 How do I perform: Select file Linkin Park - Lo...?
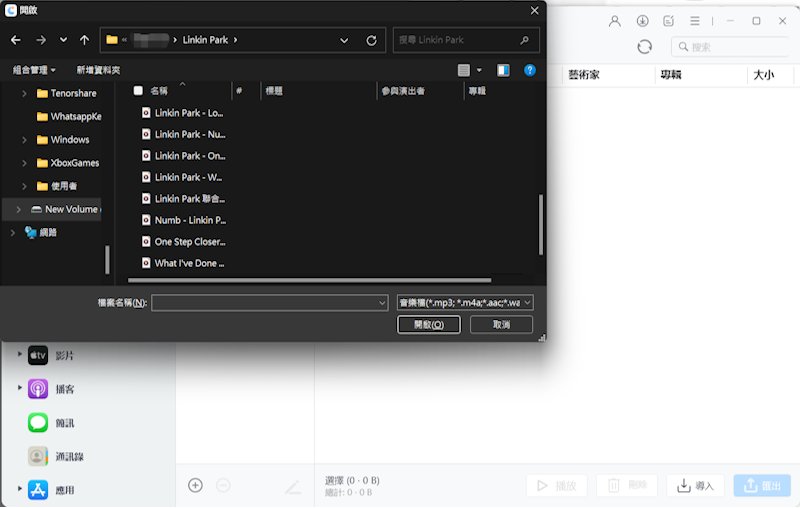183,113
